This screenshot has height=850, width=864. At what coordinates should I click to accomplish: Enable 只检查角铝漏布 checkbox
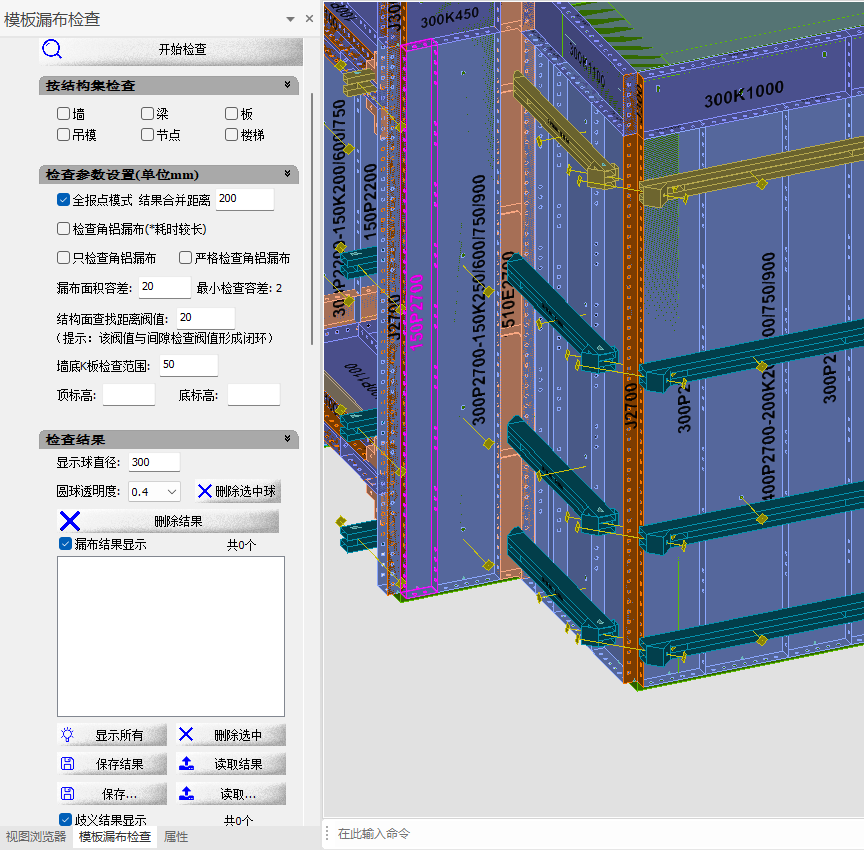(x=63, y=258)
